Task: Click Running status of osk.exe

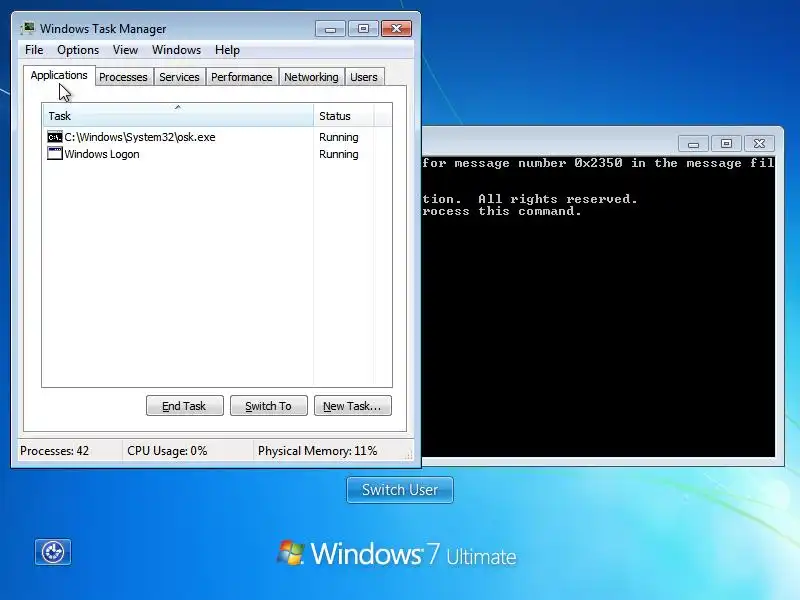Action: [x=339, y=137]
